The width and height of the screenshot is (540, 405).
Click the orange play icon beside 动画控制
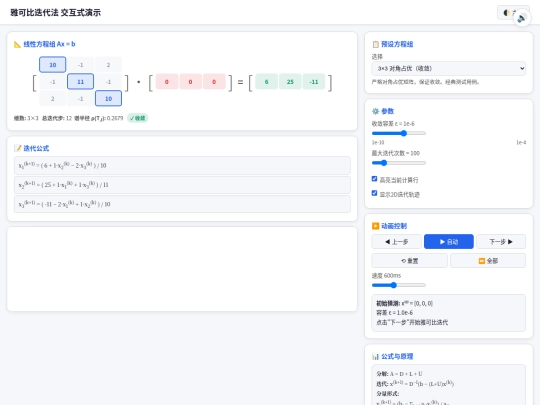(375, 226)
